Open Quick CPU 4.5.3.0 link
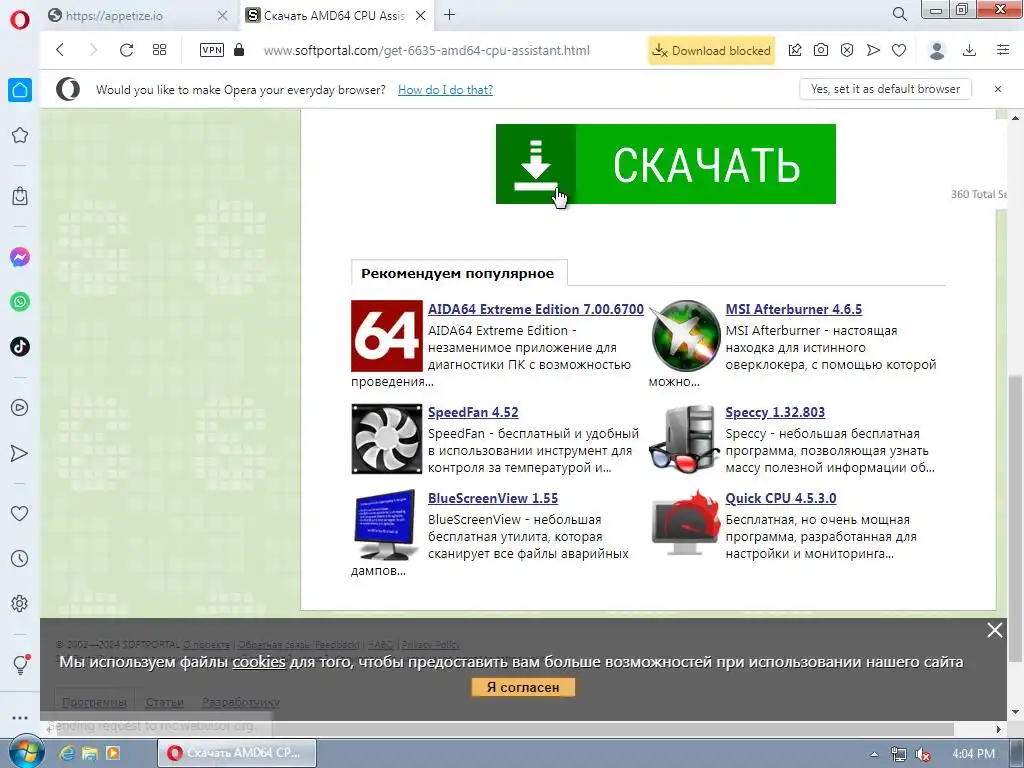Screen dimensions: 1024x768 click(x=781, y=498)
